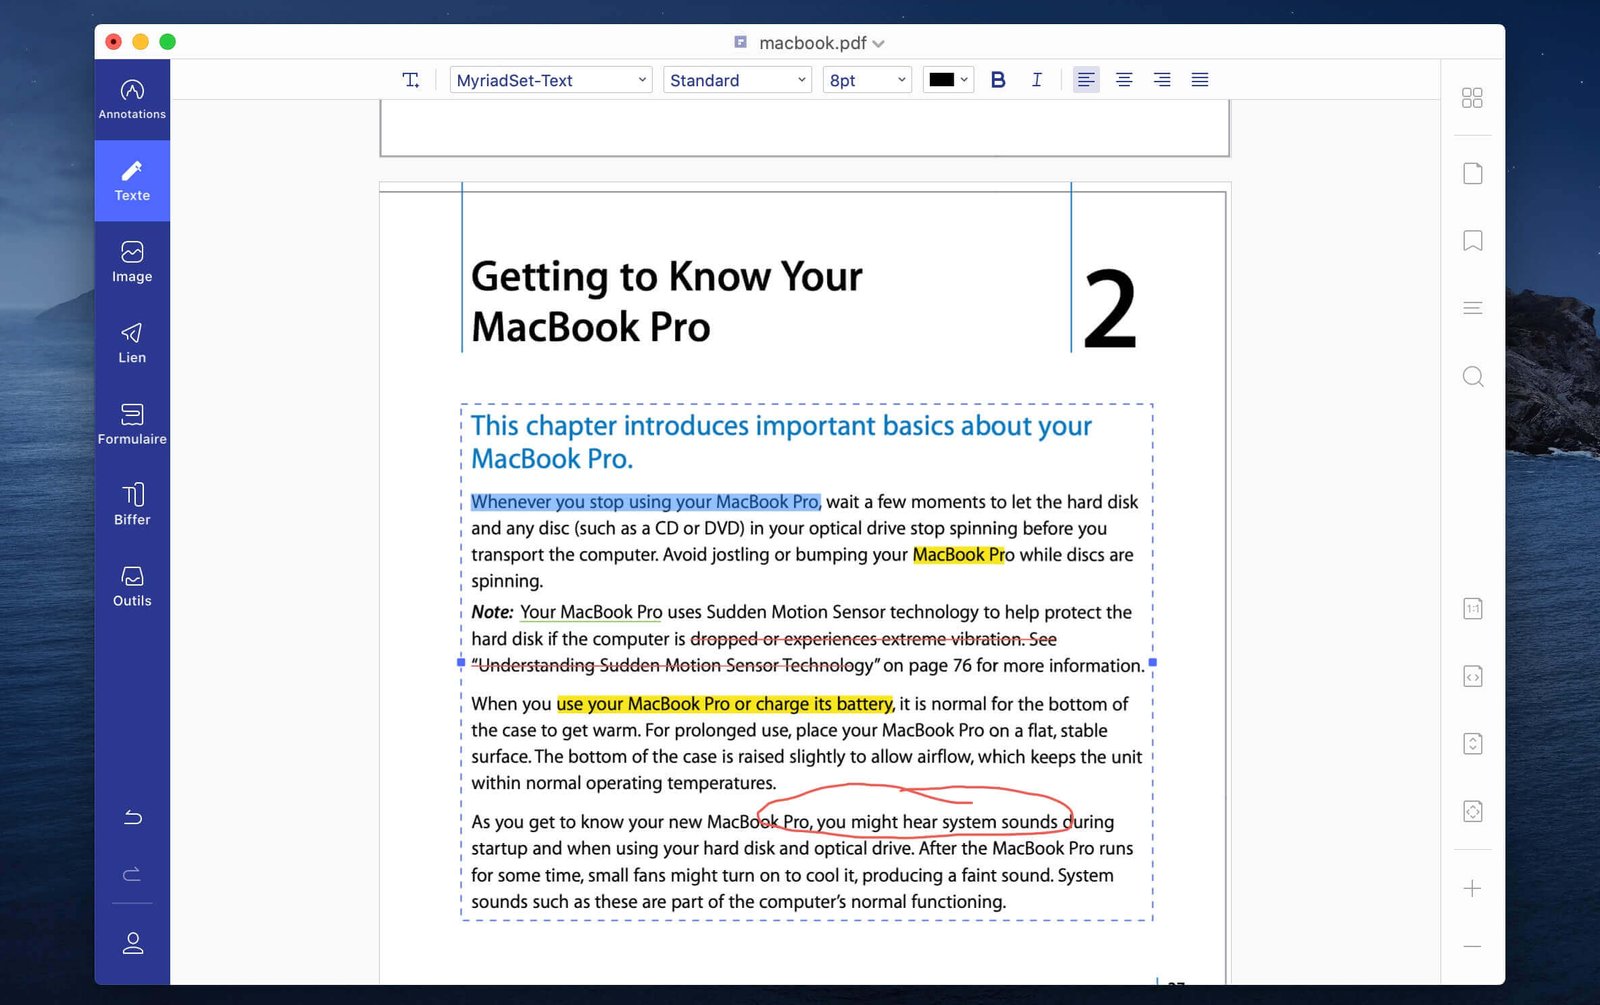Click the highlighted 'use your MacBook Pro or charge' text
Image resolution: width=1600 pixels, height=1005 pixels.
coord(725,704)
